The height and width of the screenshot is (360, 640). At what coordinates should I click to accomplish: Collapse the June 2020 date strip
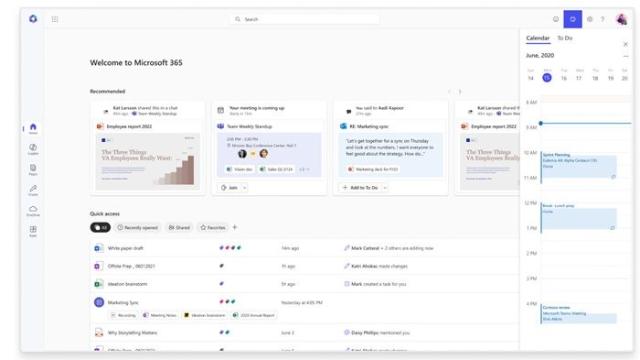point(626,56)
